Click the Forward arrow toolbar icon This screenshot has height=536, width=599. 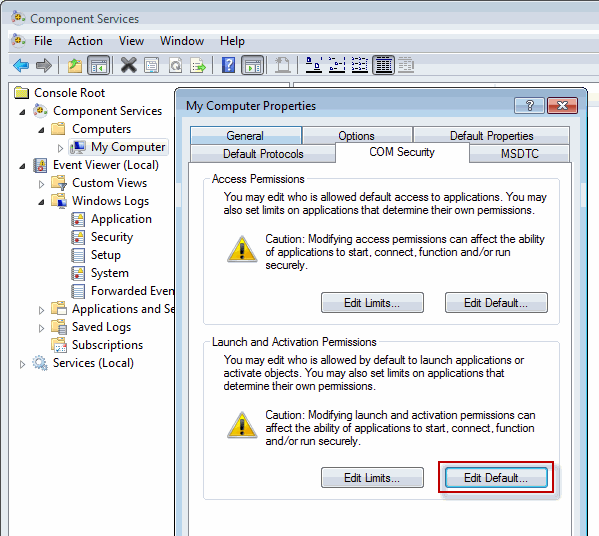[44, 65]
